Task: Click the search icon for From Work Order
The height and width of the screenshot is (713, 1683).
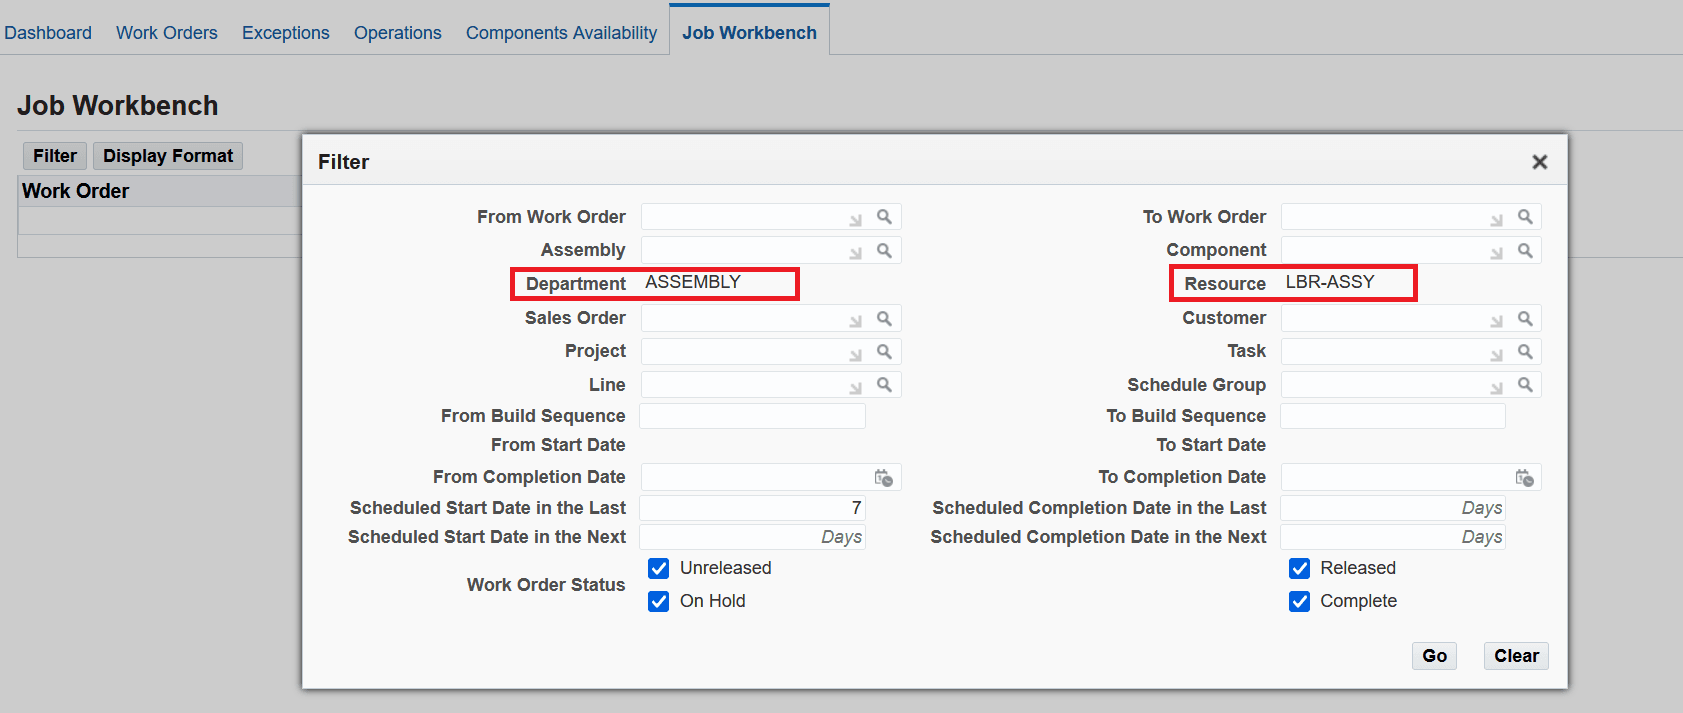Action: click(x=884, y=216)
